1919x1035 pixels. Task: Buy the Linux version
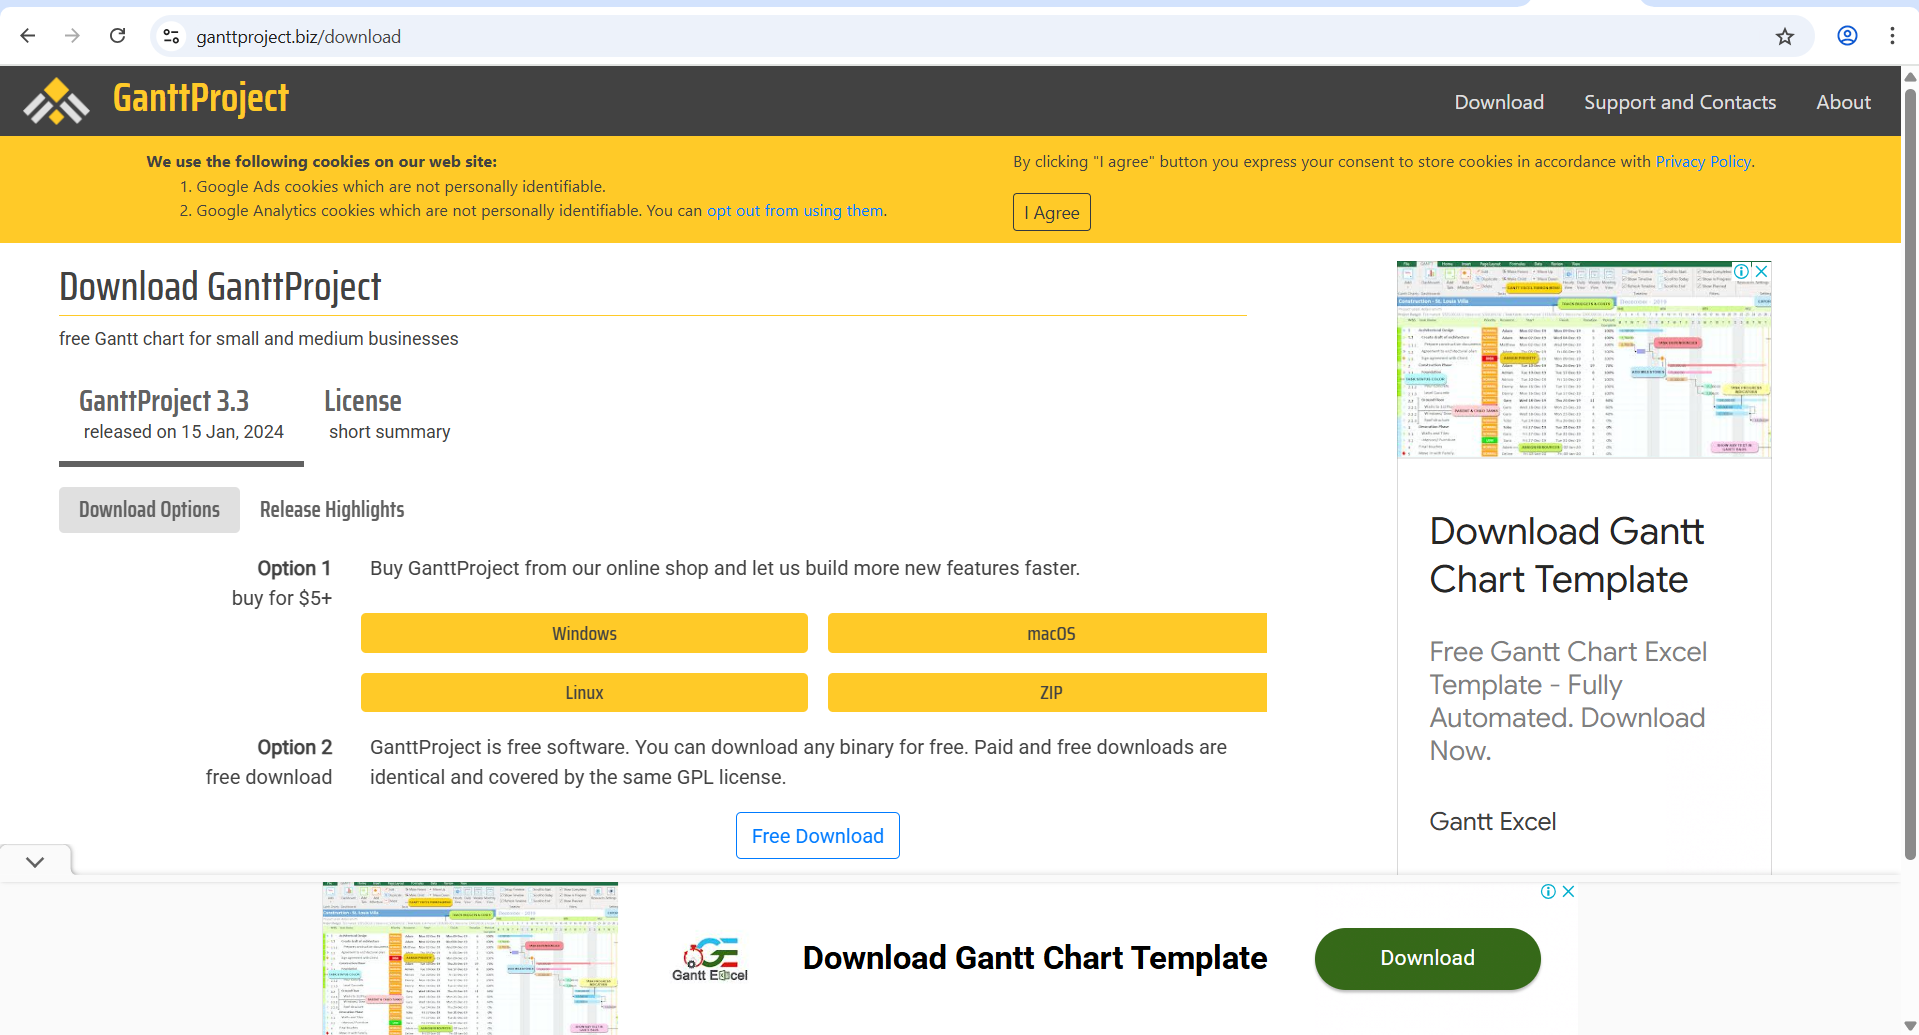pyautogui.click(x=584, y=692)
